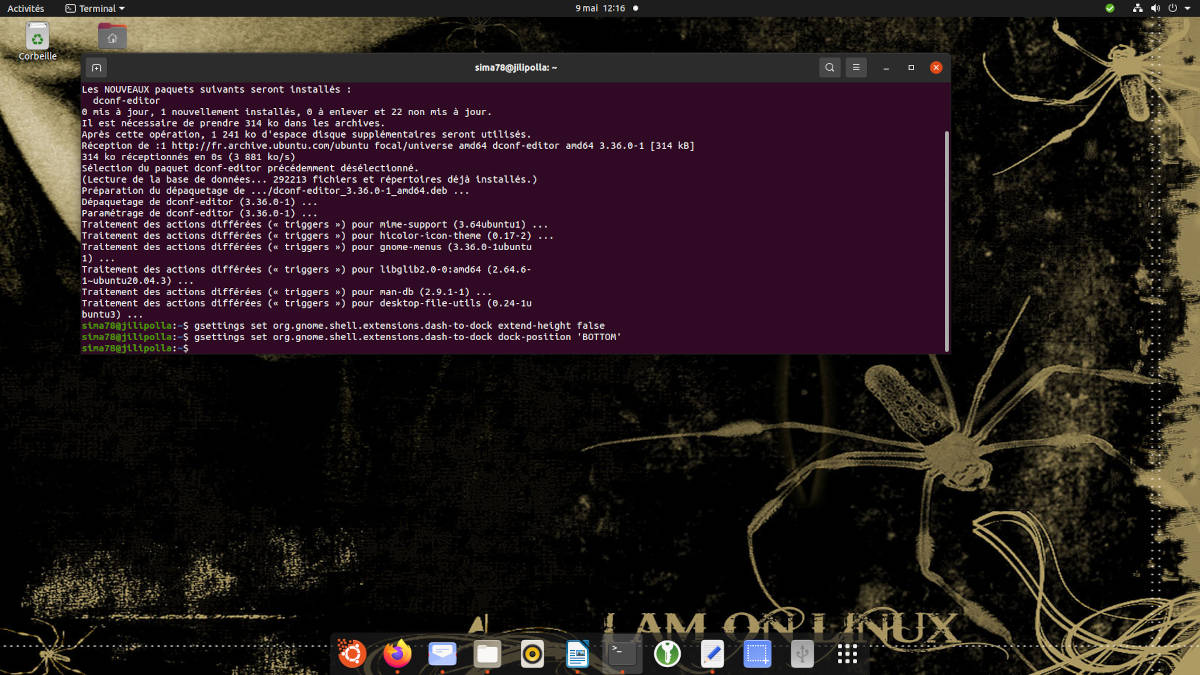Launch the screenshot selection tool in dock

click(757, 654)
